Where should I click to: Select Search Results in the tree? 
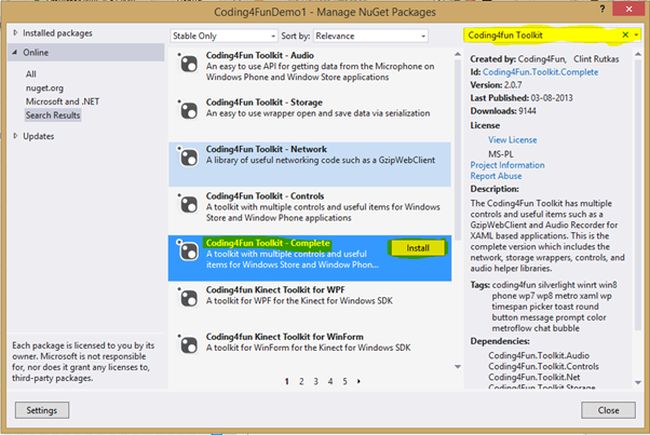tap(53, 115)
